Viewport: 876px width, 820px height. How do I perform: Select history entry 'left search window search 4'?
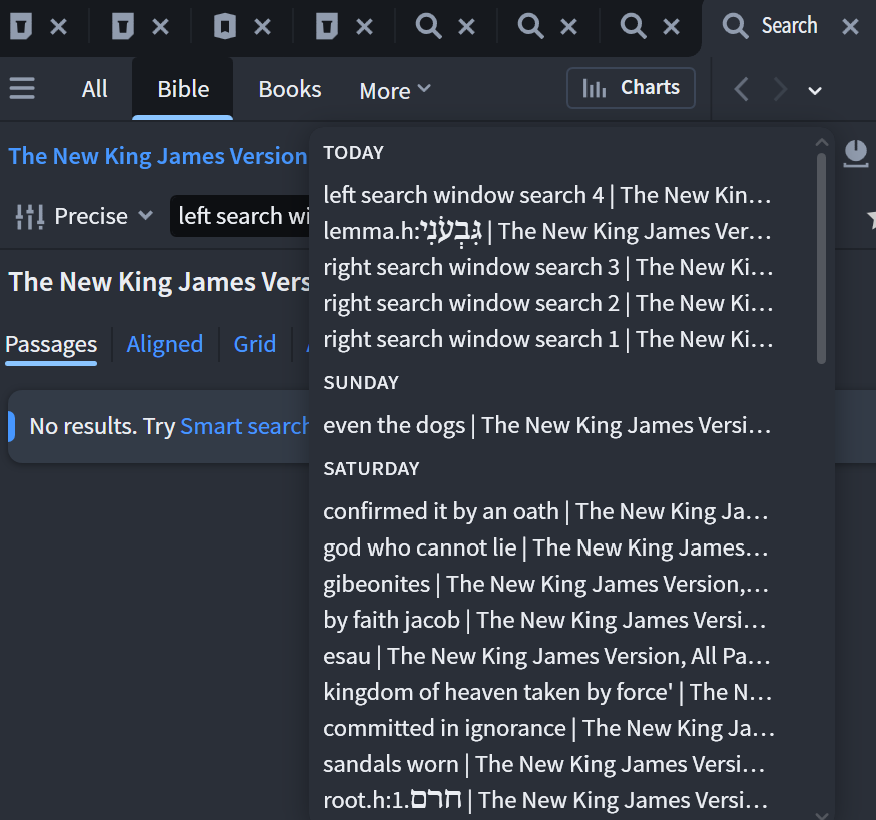[548, 196]
